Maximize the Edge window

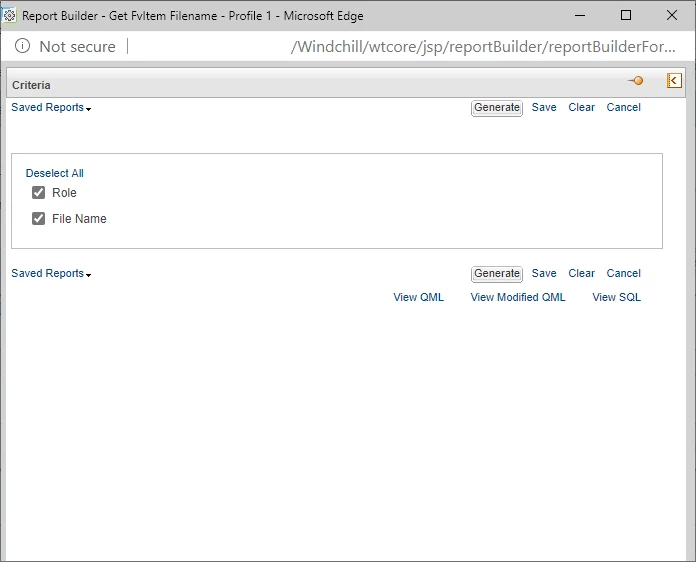point(626,16)
